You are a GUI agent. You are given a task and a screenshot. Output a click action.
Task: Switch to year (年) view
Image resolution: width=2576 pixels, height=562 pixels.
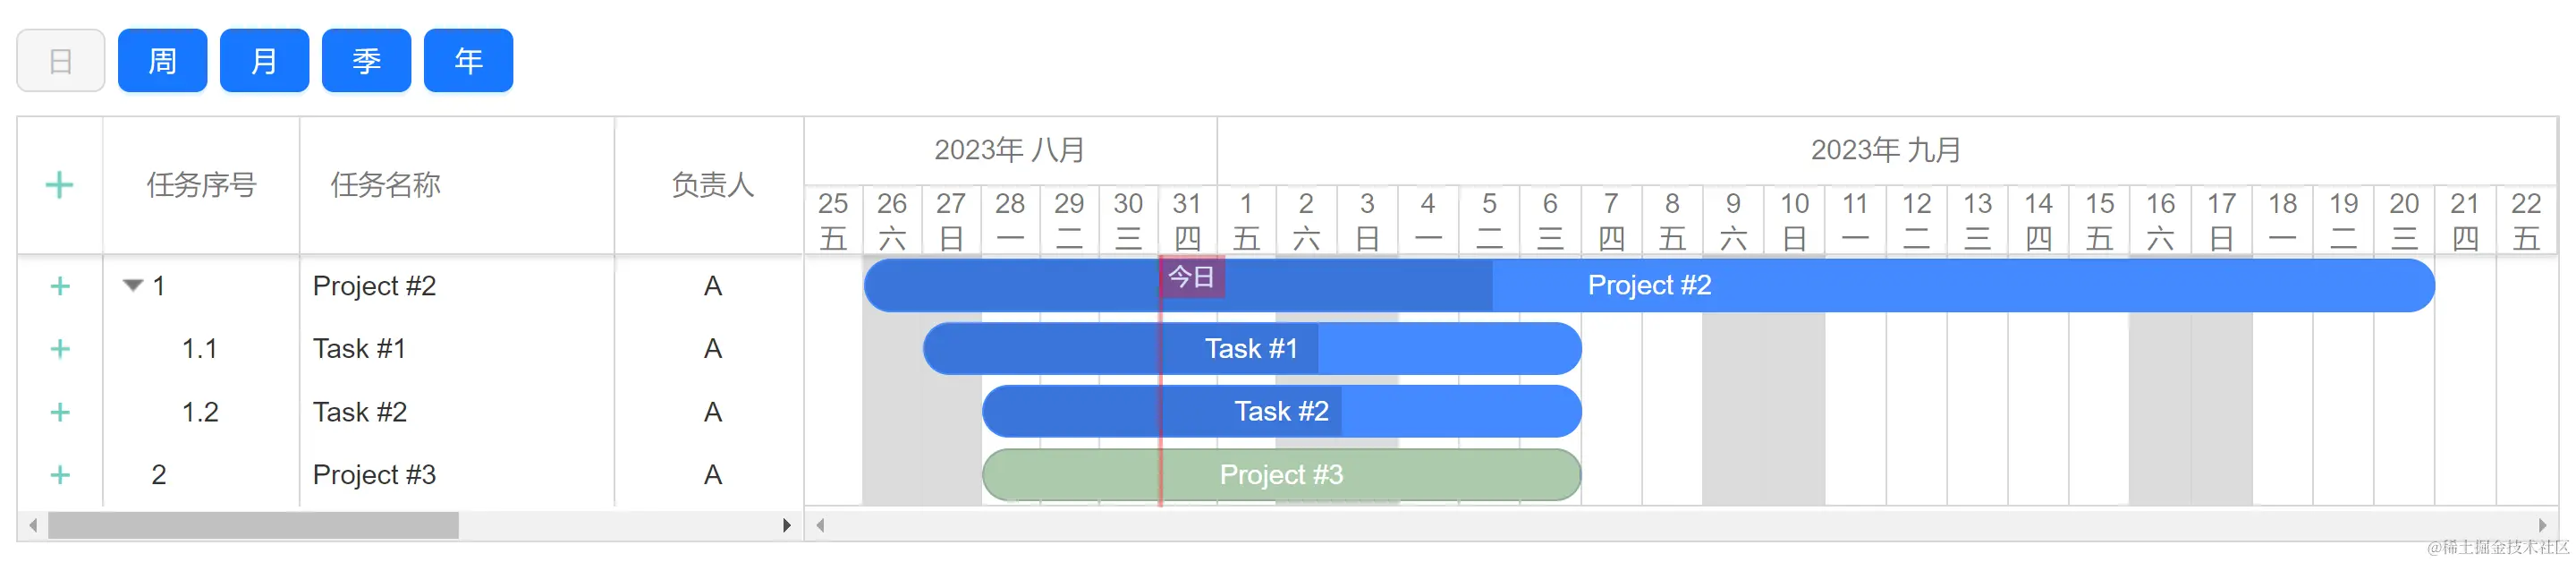[468, 61]
